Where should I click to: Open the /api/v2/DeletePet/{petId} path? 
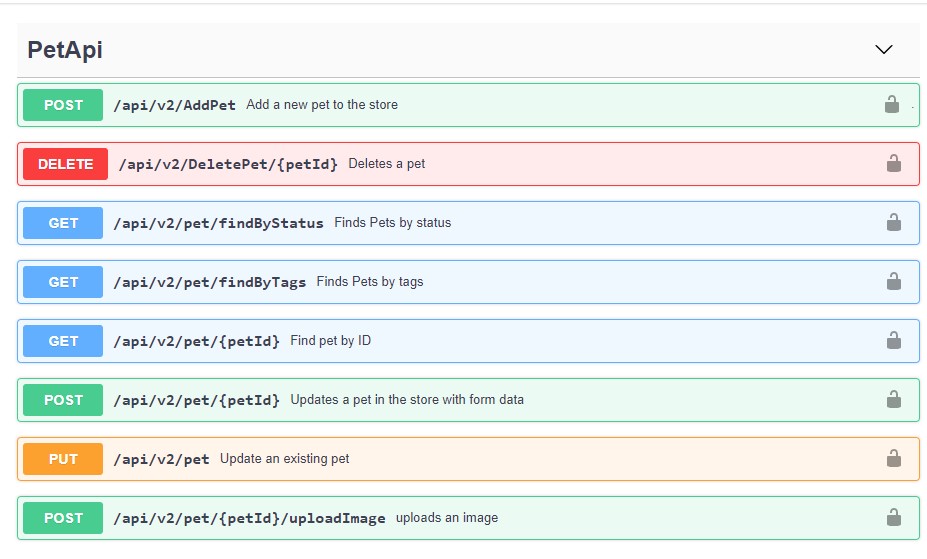pyautogui.click(x=228, y=164)
